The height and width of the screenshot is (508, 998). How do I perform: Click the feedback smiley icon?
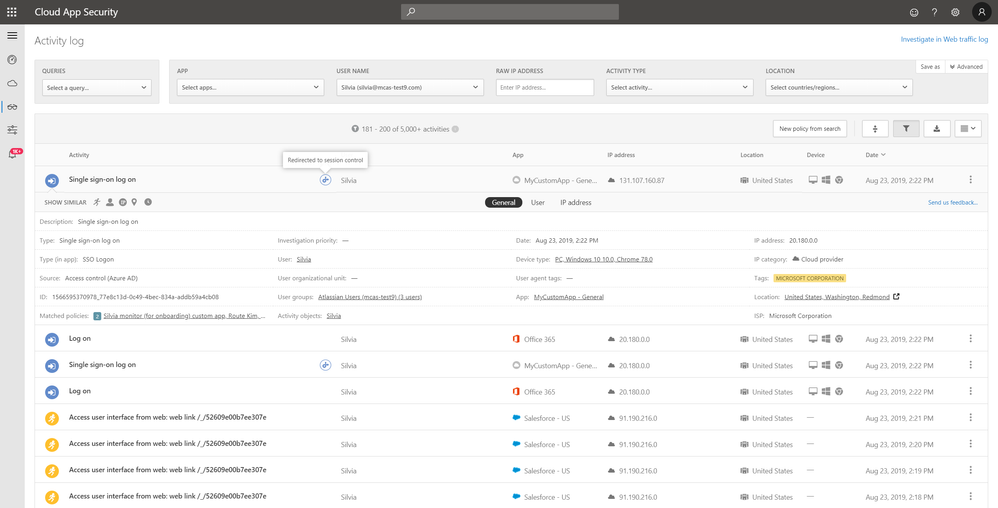(x=914, y=12)
